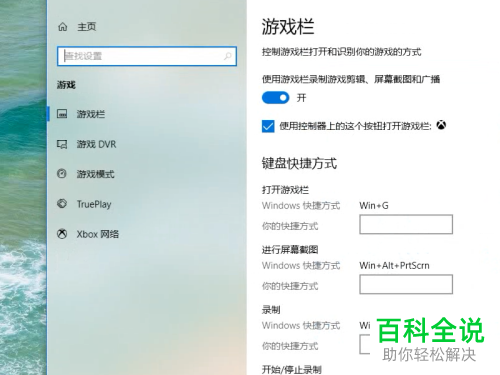This screenshot has width=500, height=375.
Task: Click the 开始/停止录制 label
Action: click(292, 369)
